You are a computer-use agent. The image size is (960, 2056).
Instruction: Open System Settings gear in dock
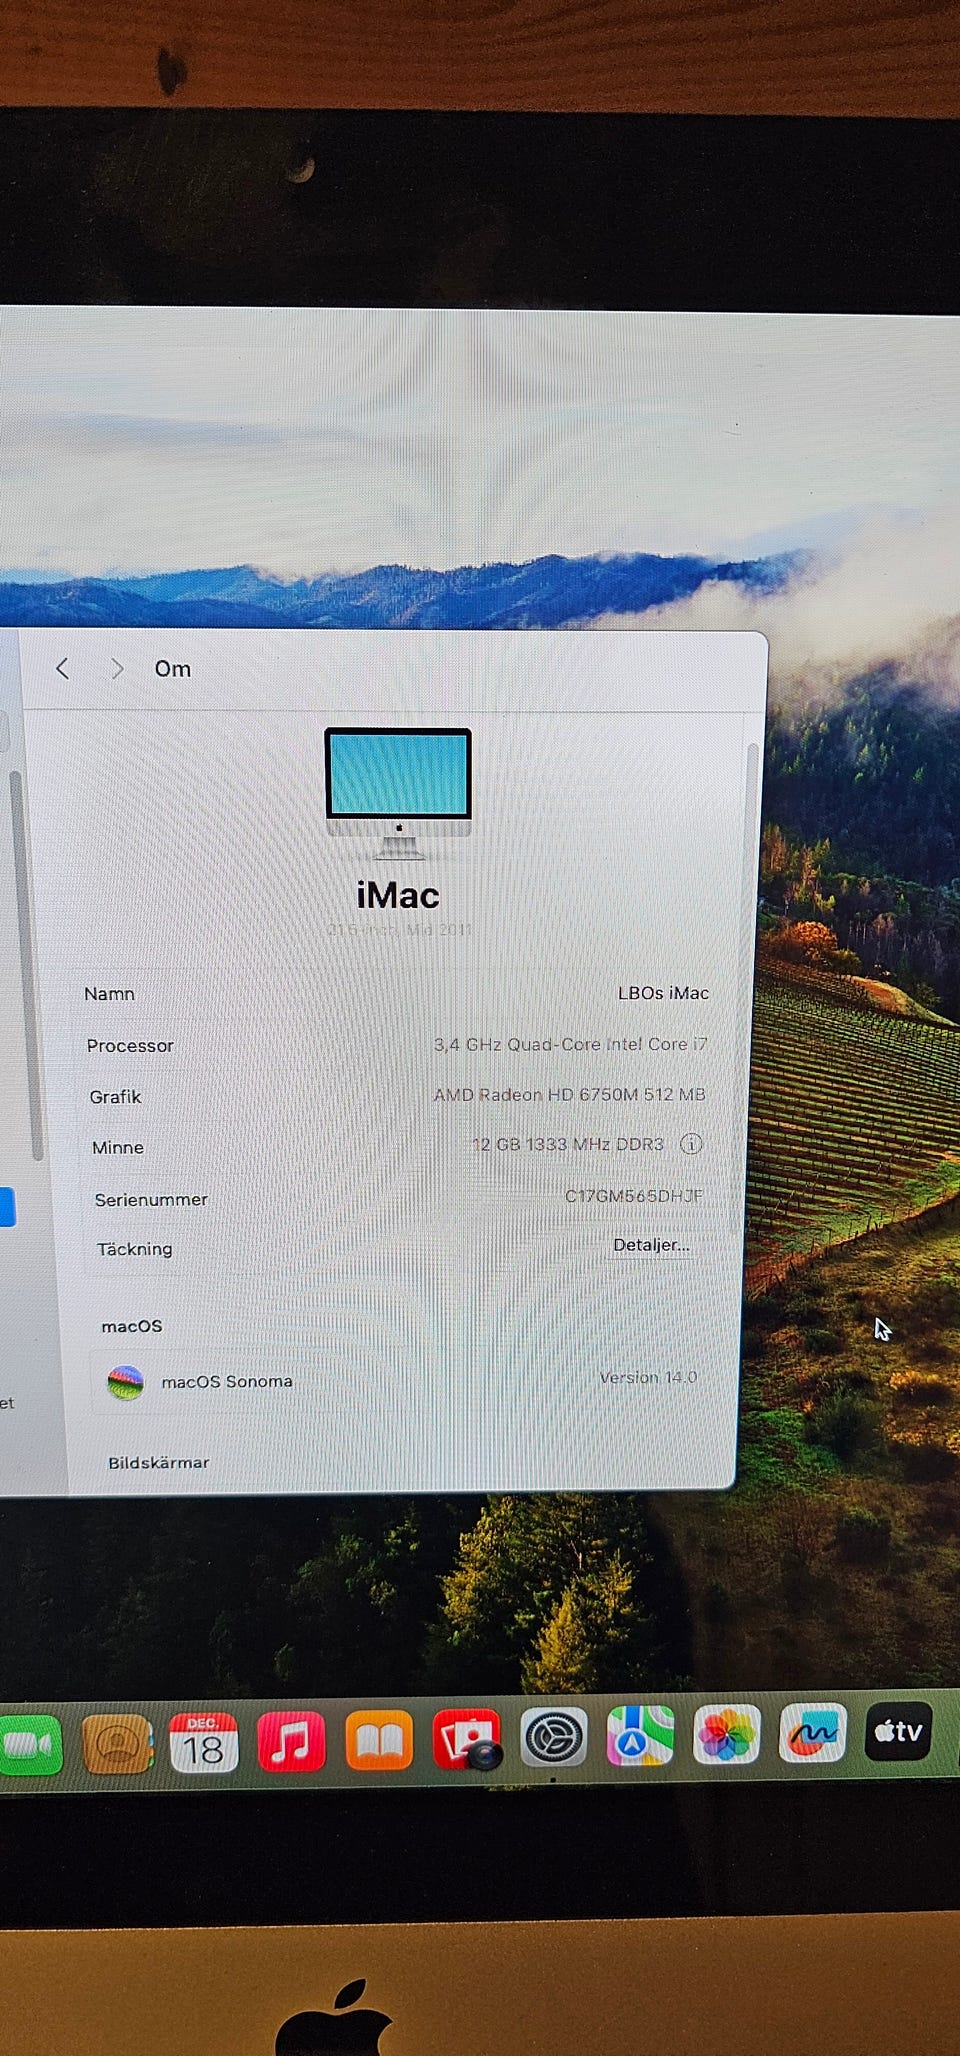[554, 1737]
